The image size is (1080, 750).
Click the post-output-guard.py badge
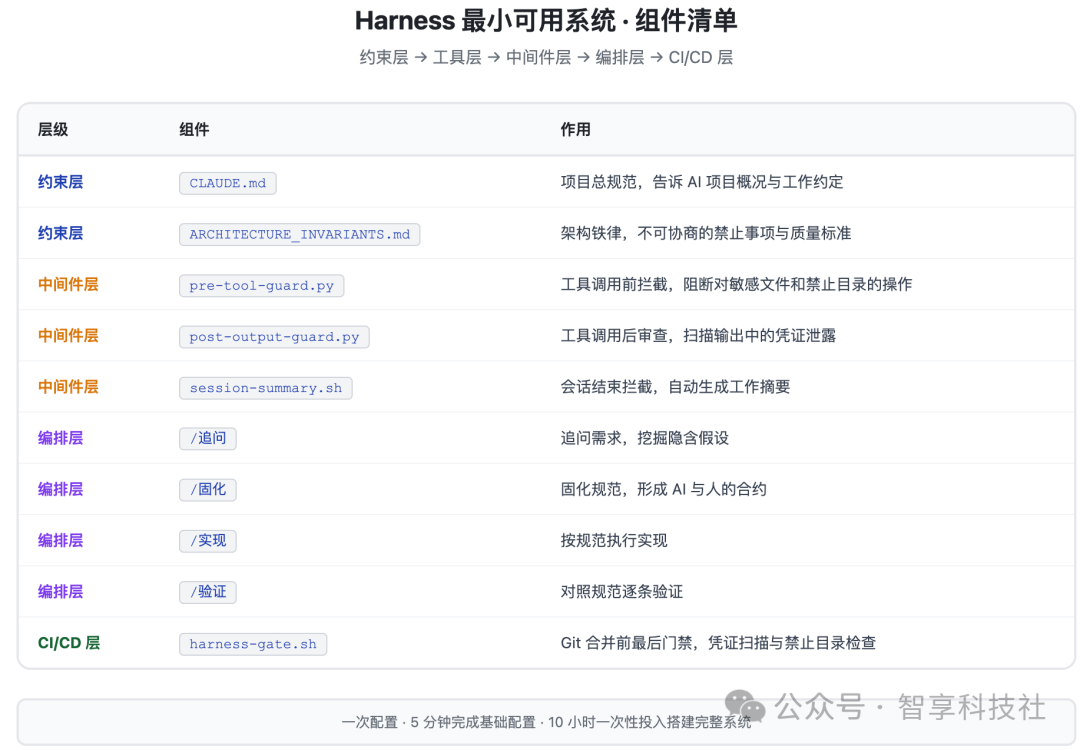coord(273,336)
